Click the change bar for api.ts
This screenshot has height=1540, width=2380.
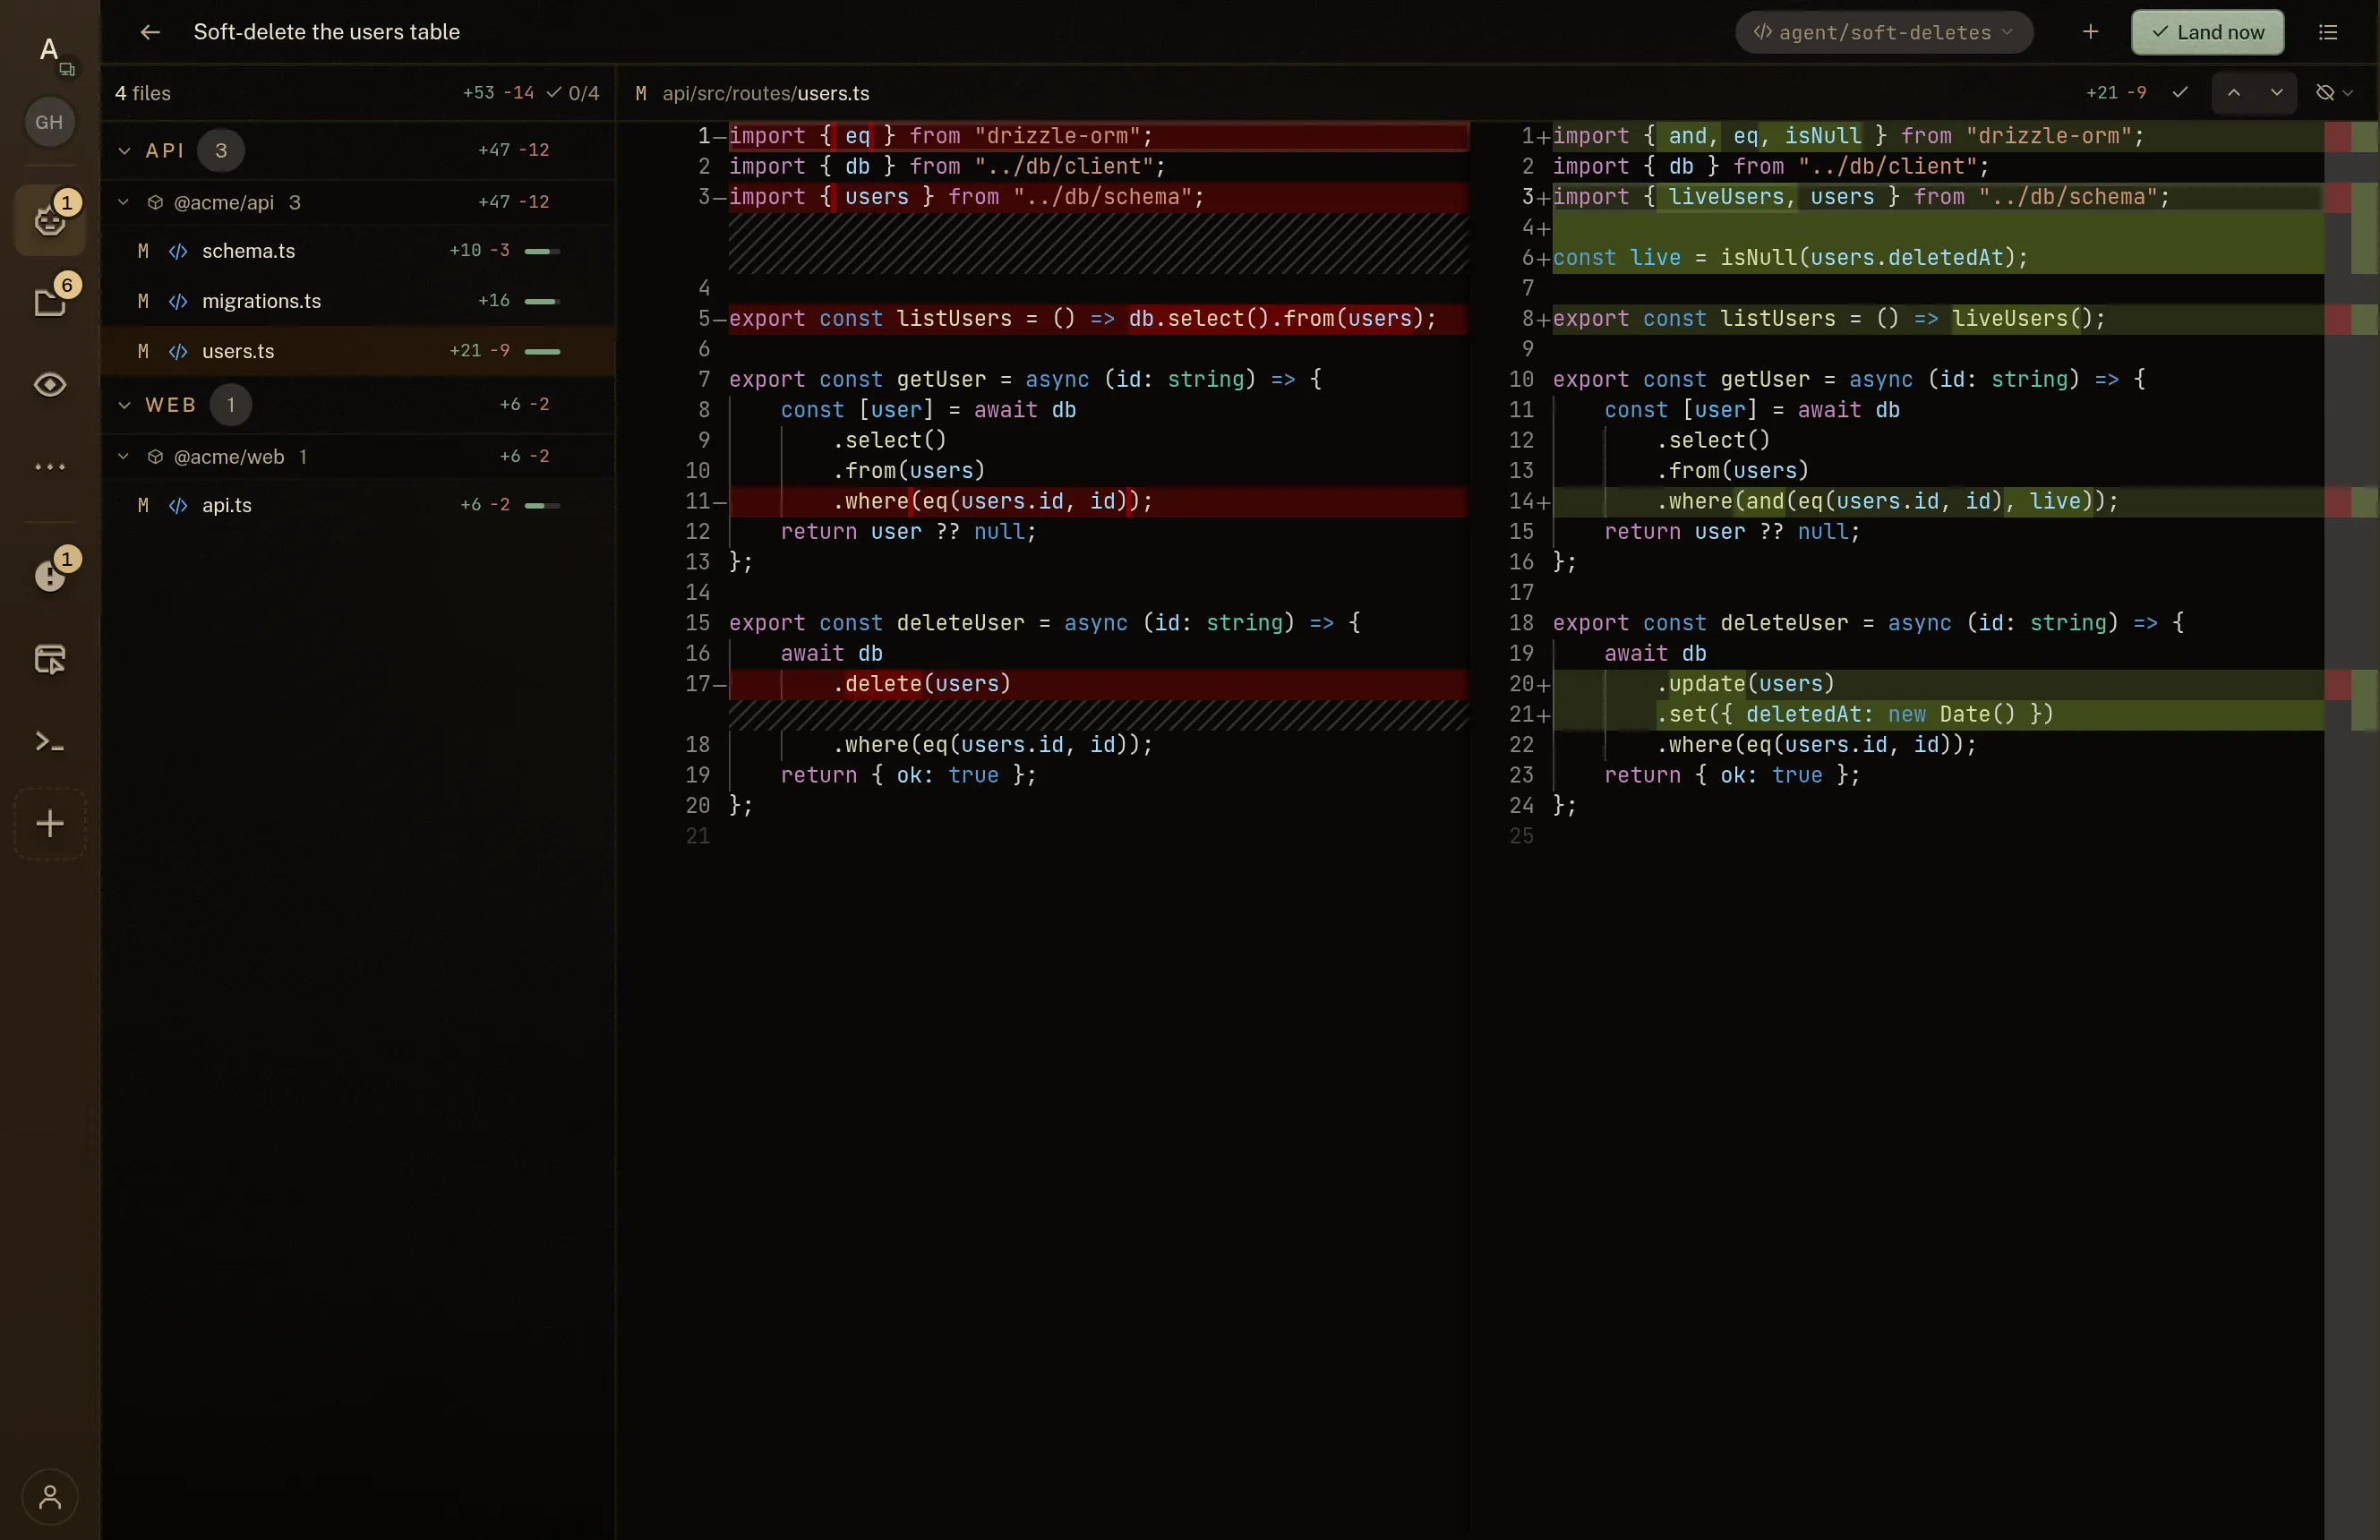[542, 505]
